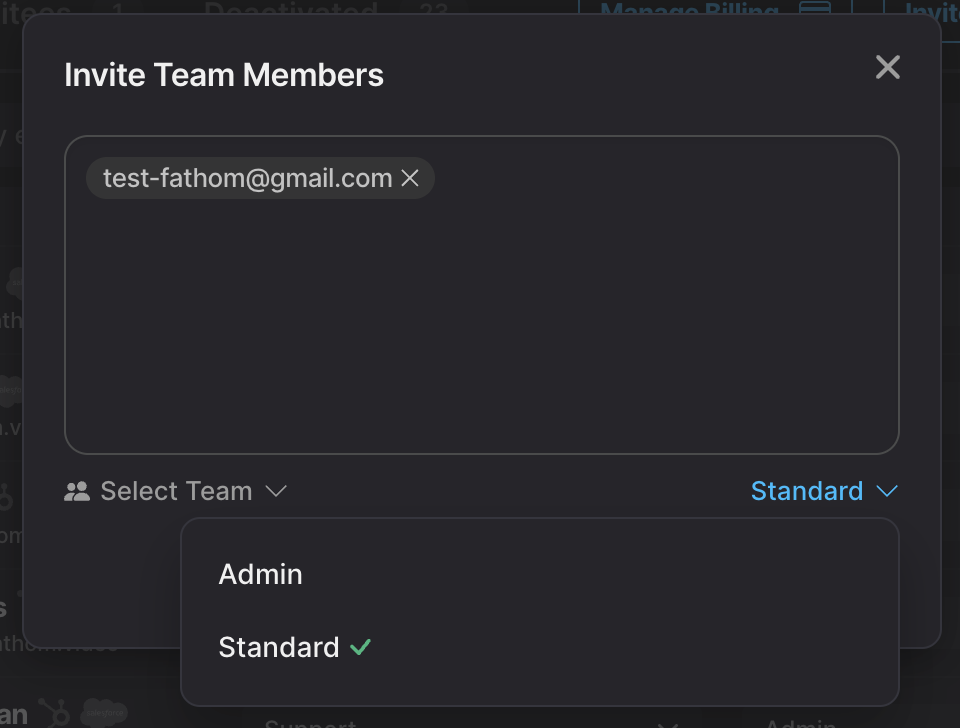Screen dimensions: 960x728
Task: Open the Select Team dropdown
Action: tap(176, 491)
